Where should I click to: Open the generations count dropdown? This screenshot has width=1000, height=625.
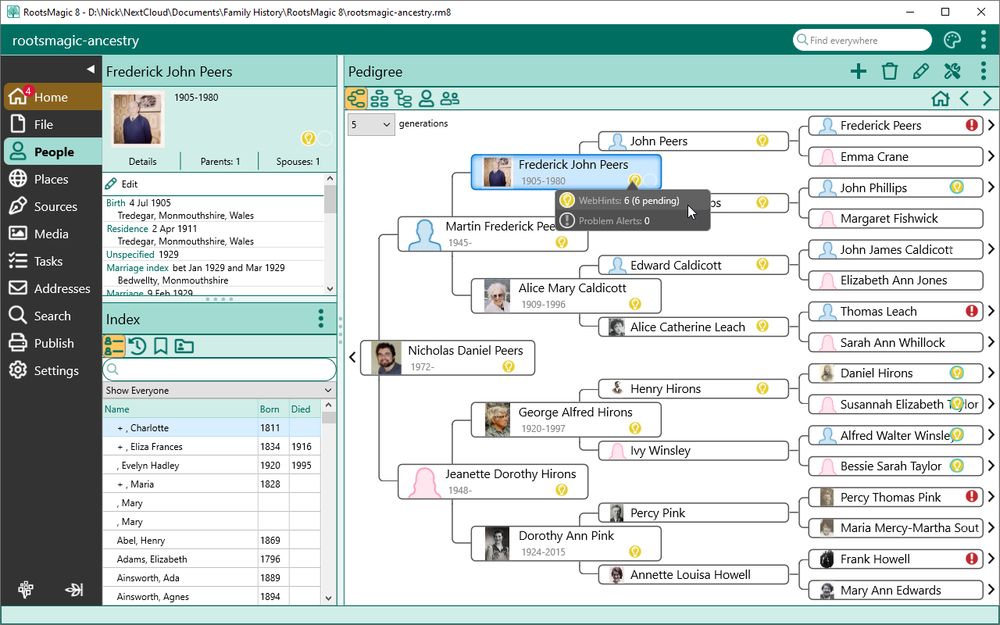click(x=371, y=124)
